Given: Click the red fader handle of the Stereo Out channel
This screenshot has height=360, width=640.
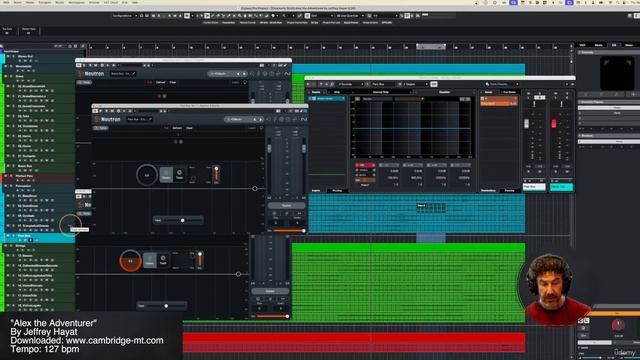Looking at the screenshot, I should (554, 123).
